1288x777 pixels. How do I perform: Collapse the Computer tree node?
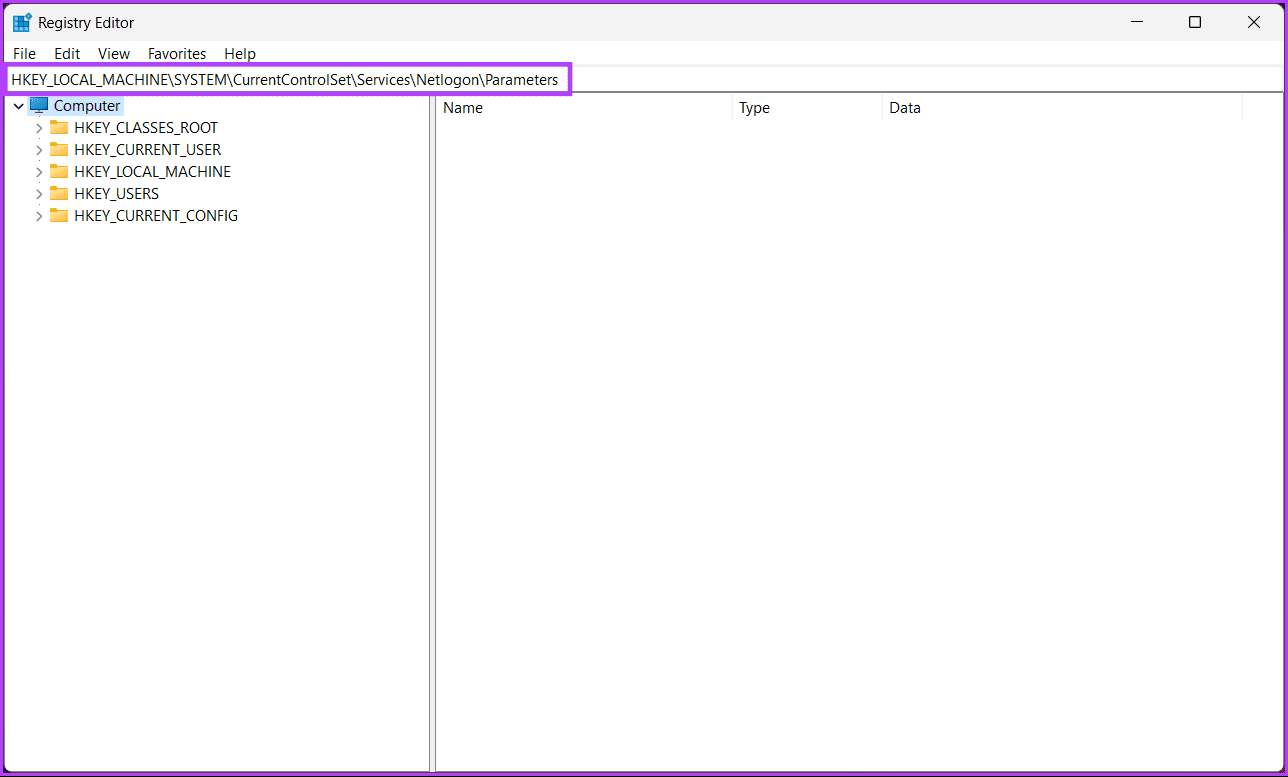point(19,106)
